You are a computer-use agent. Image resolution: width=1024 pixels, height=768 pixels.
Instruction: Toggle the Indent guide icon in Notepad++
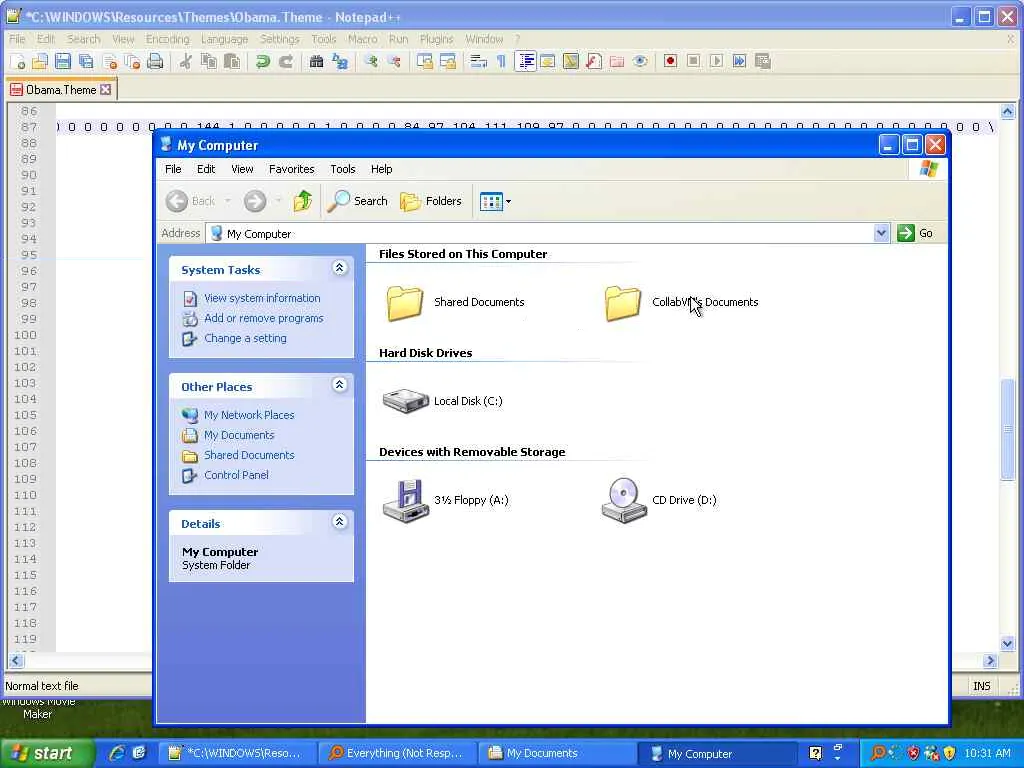pos(525,61)
